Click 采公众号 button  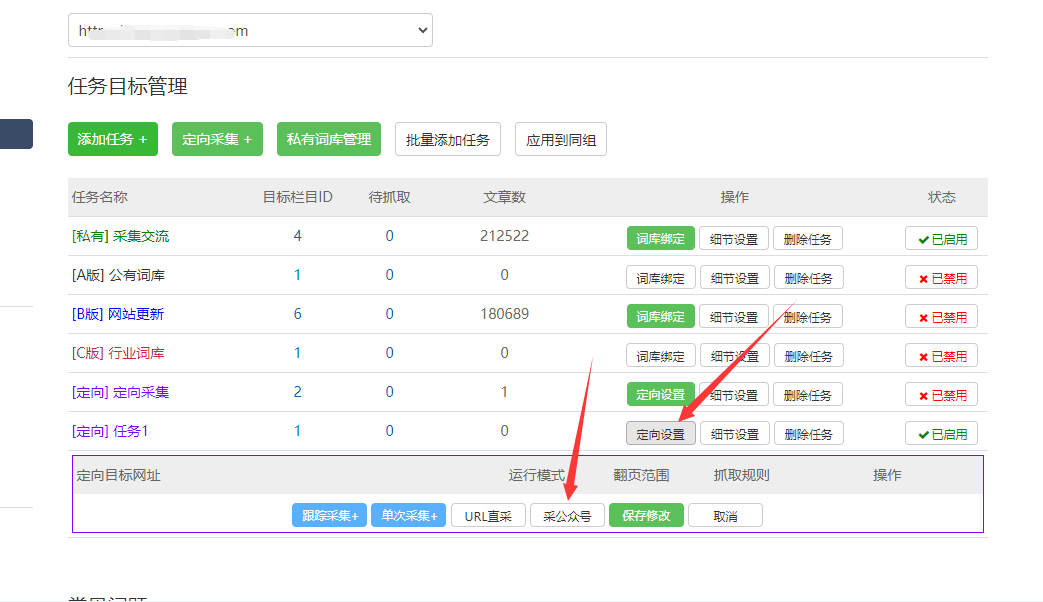coord(567,515)
